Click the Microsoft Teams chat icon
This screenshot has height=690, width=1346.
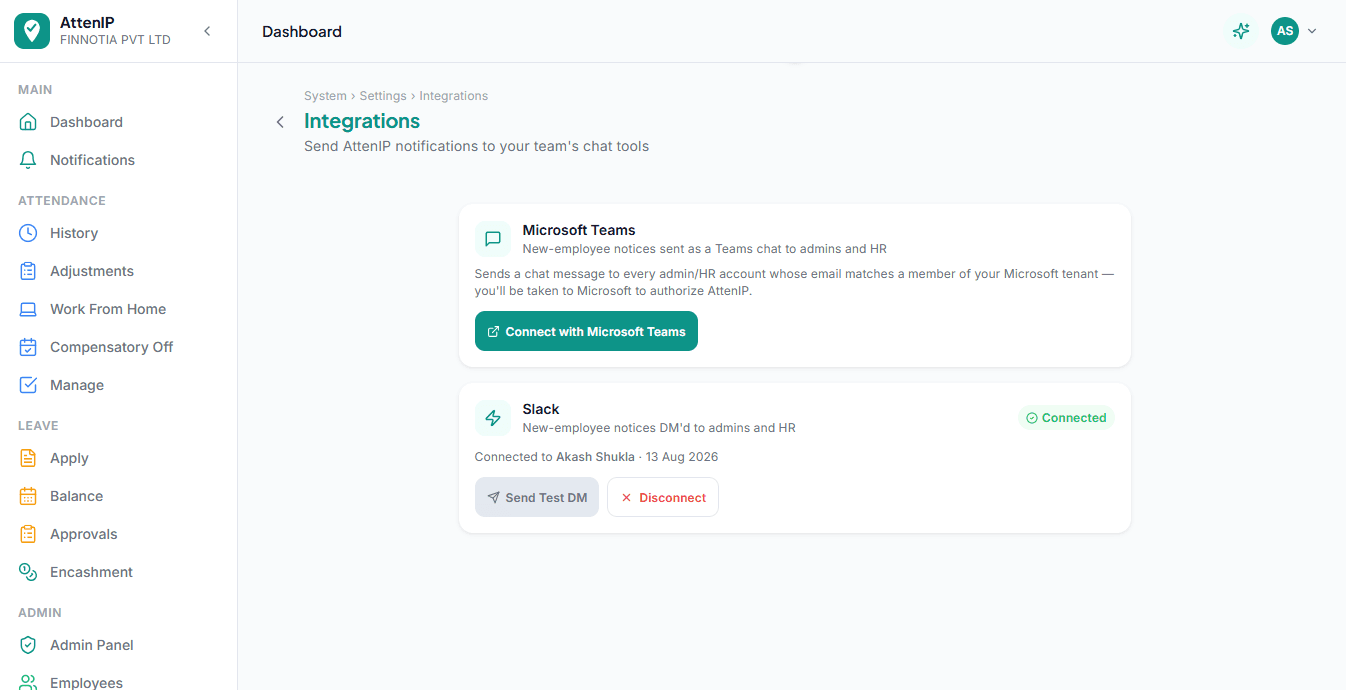point(493,239)
